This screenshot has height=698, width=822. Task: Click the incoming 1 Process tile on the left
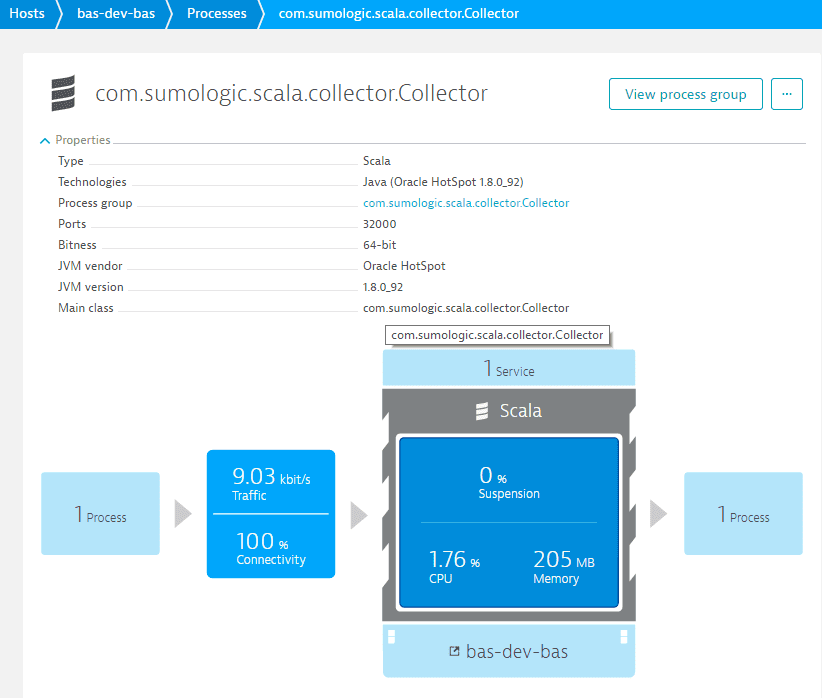pos(100,513)
